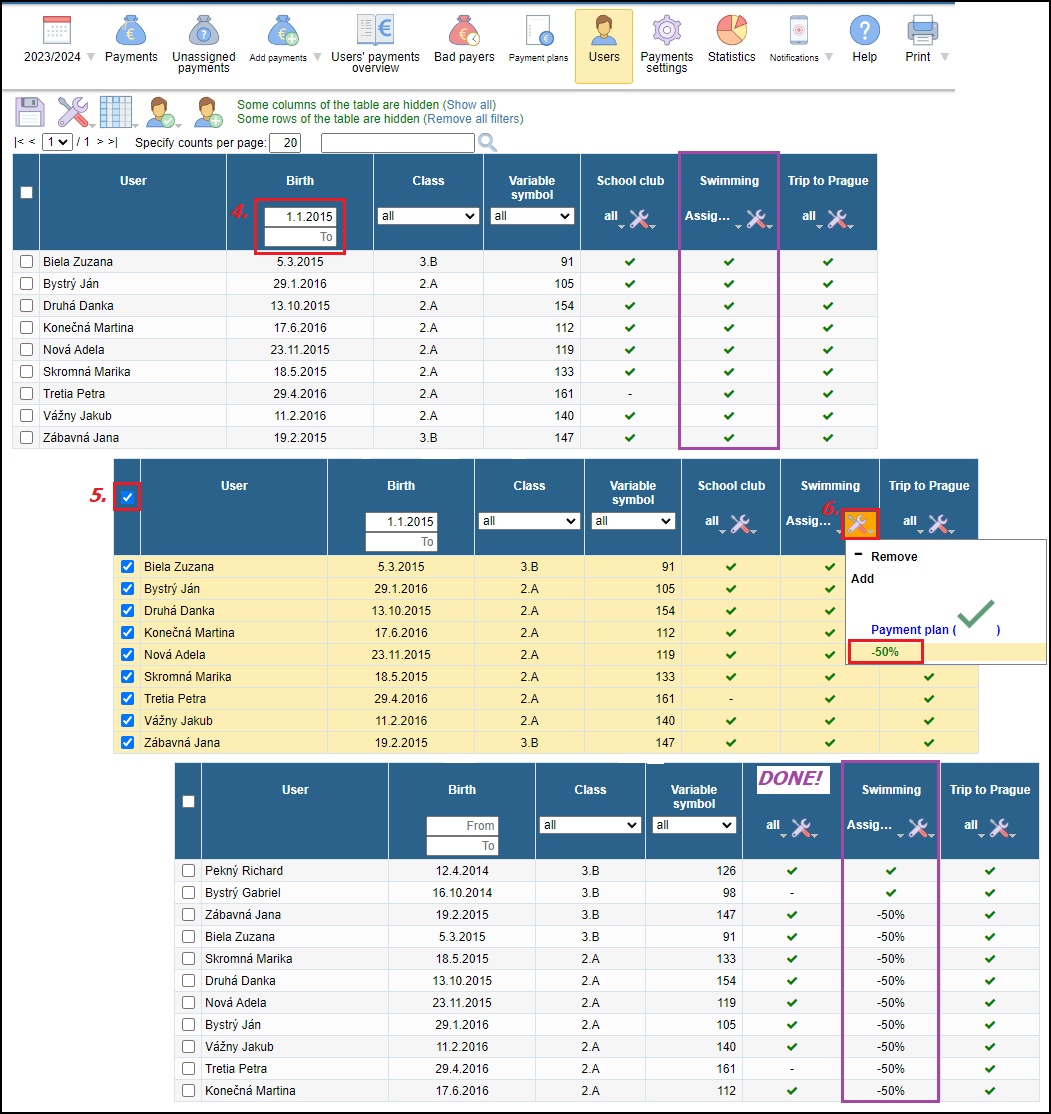
Task: Click the Birth 'From' field in third table
Action: pos(462,826)
